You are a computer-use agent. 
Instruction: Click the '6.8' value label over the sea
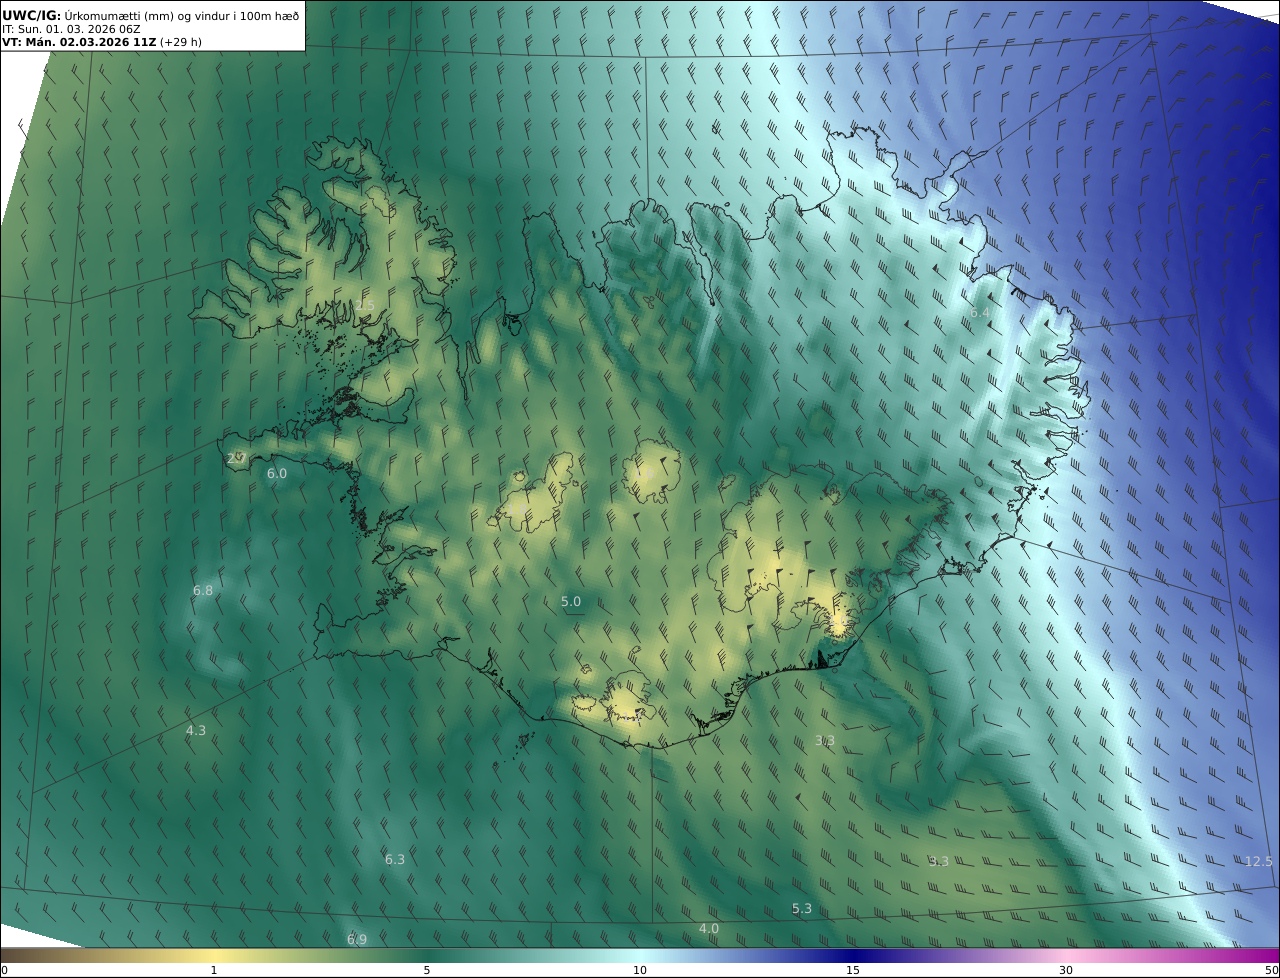click(x=203, y=590)
